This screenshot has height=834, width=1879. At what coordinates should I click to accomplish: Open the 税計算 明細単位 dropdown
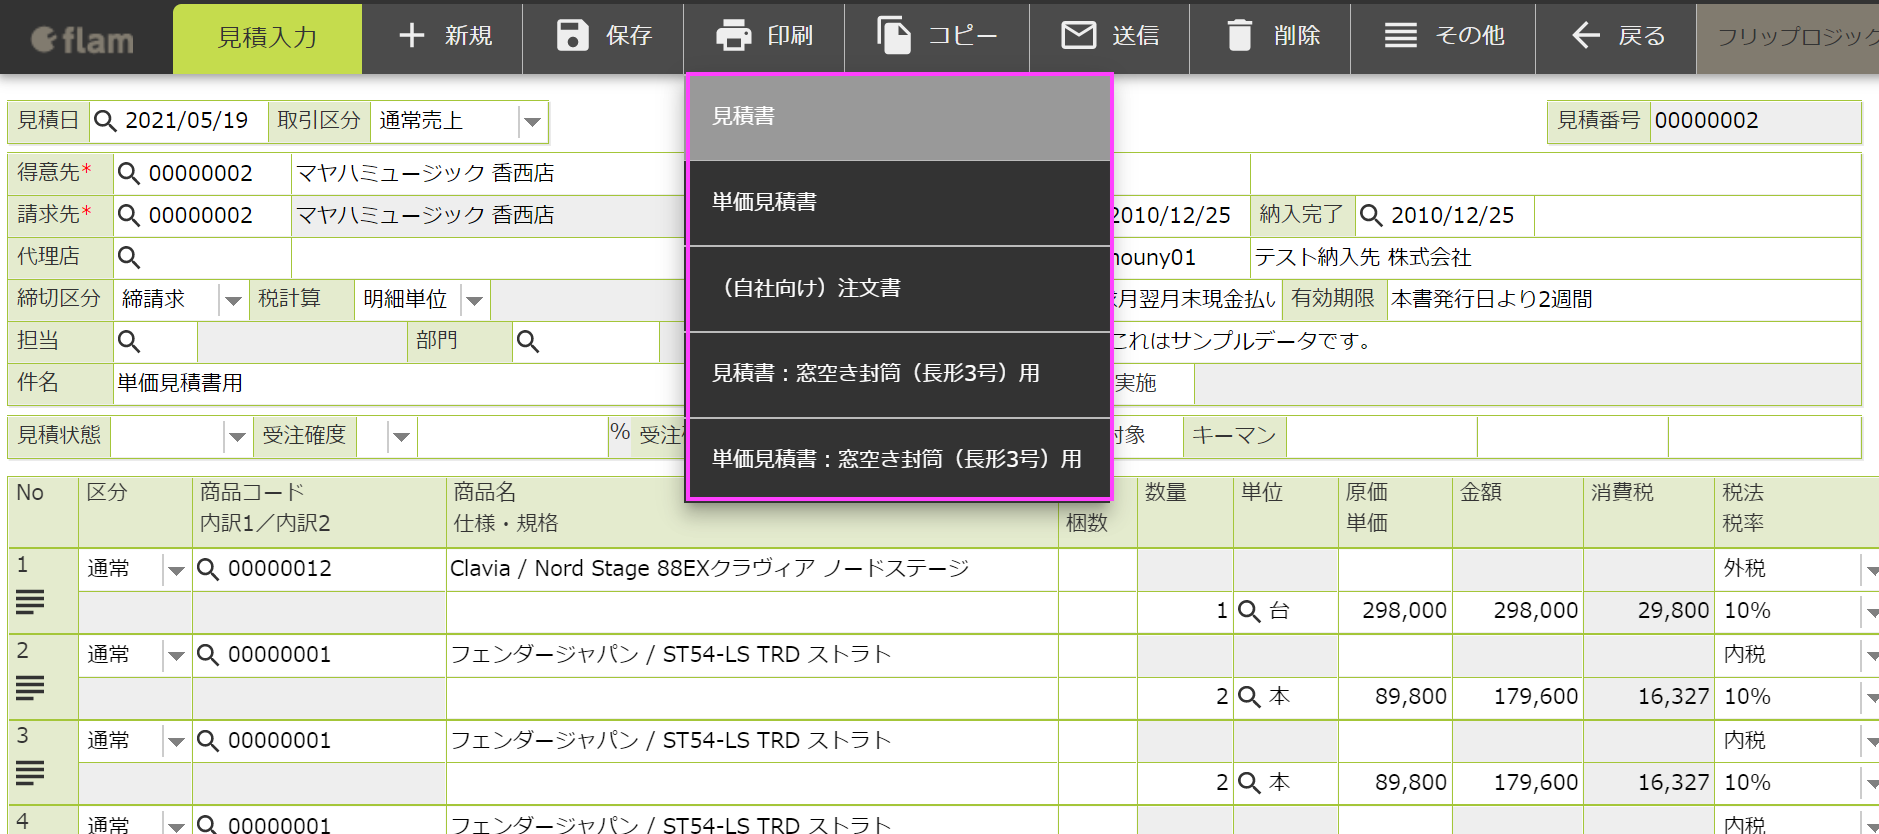tap(474, 300)
